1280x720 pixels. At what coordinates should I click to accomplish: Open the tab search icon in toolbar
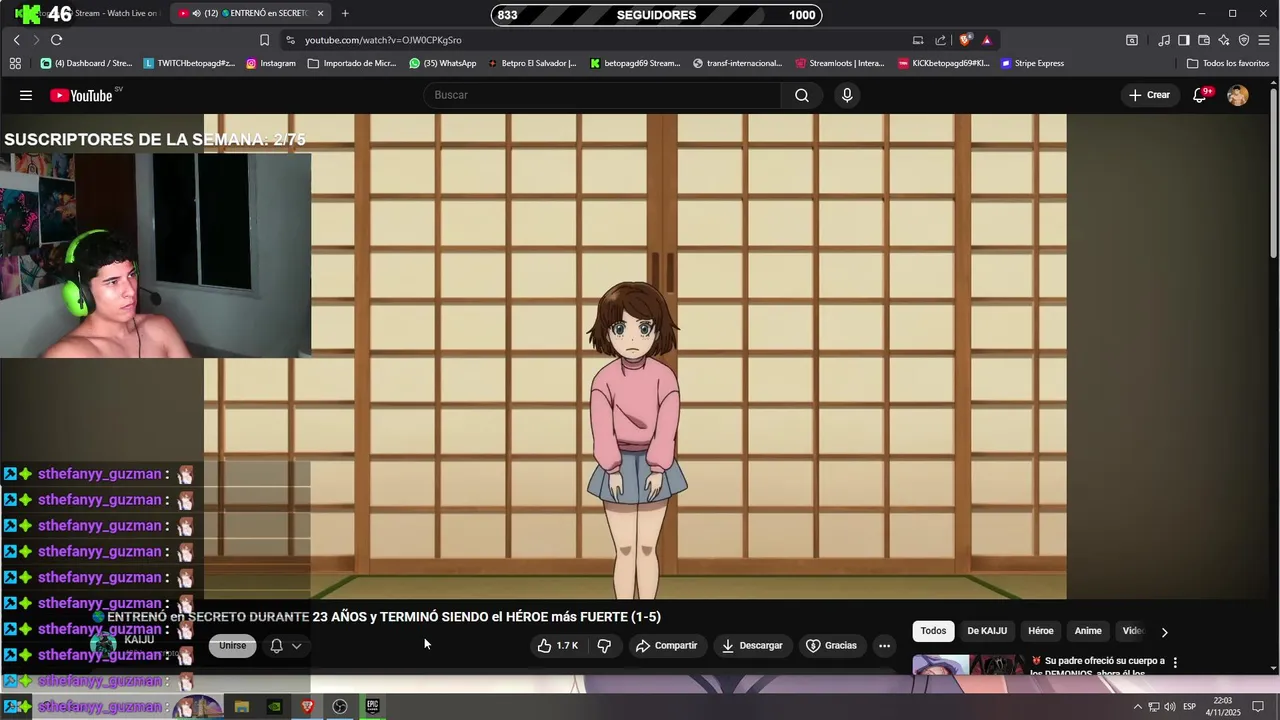(1131, 40)
